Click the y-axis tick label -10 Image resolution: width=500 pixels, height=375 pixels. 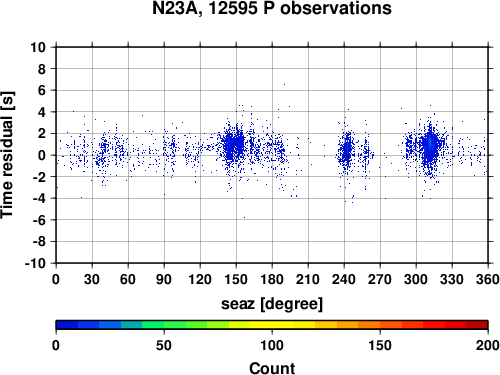click(x=35, y=263)
